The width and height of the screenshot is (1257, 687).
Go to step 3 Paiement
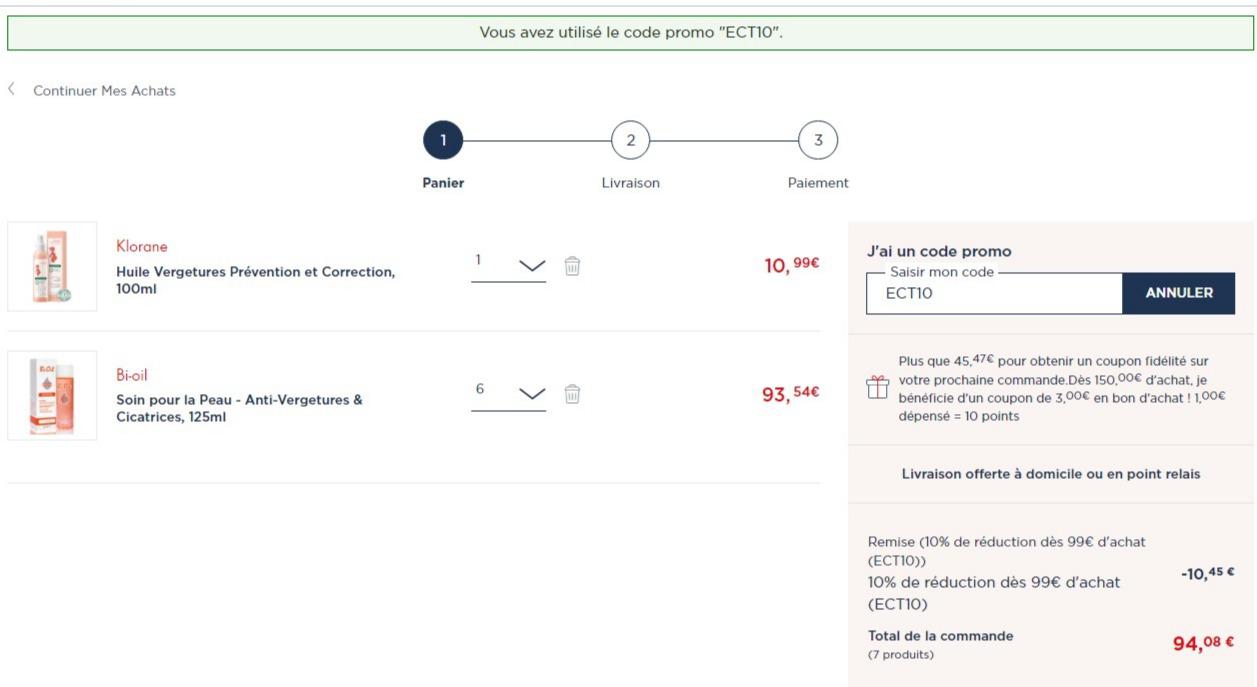[818, 141]
